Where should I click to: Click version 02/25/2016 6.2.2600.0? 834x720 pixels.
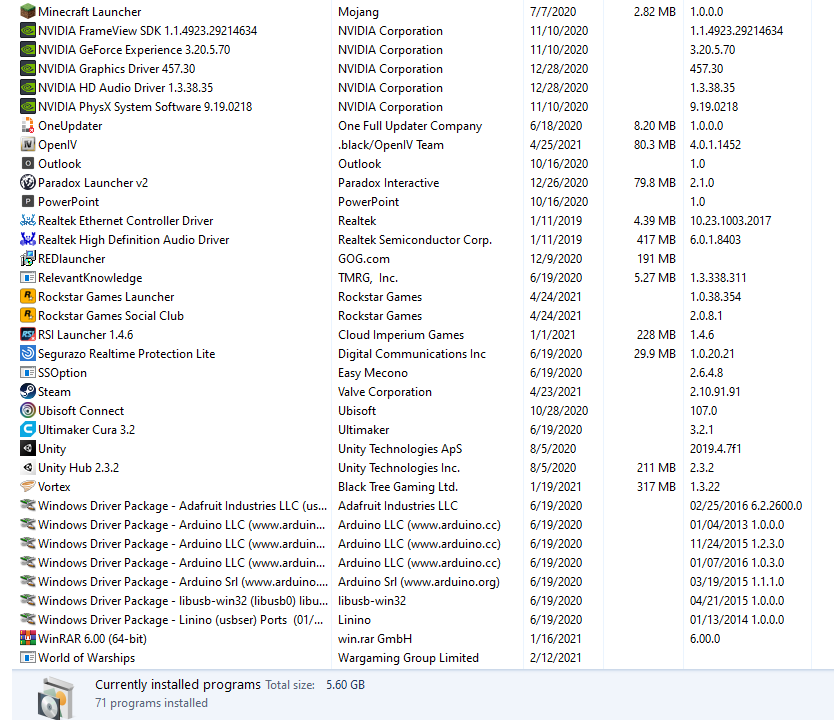746,505
